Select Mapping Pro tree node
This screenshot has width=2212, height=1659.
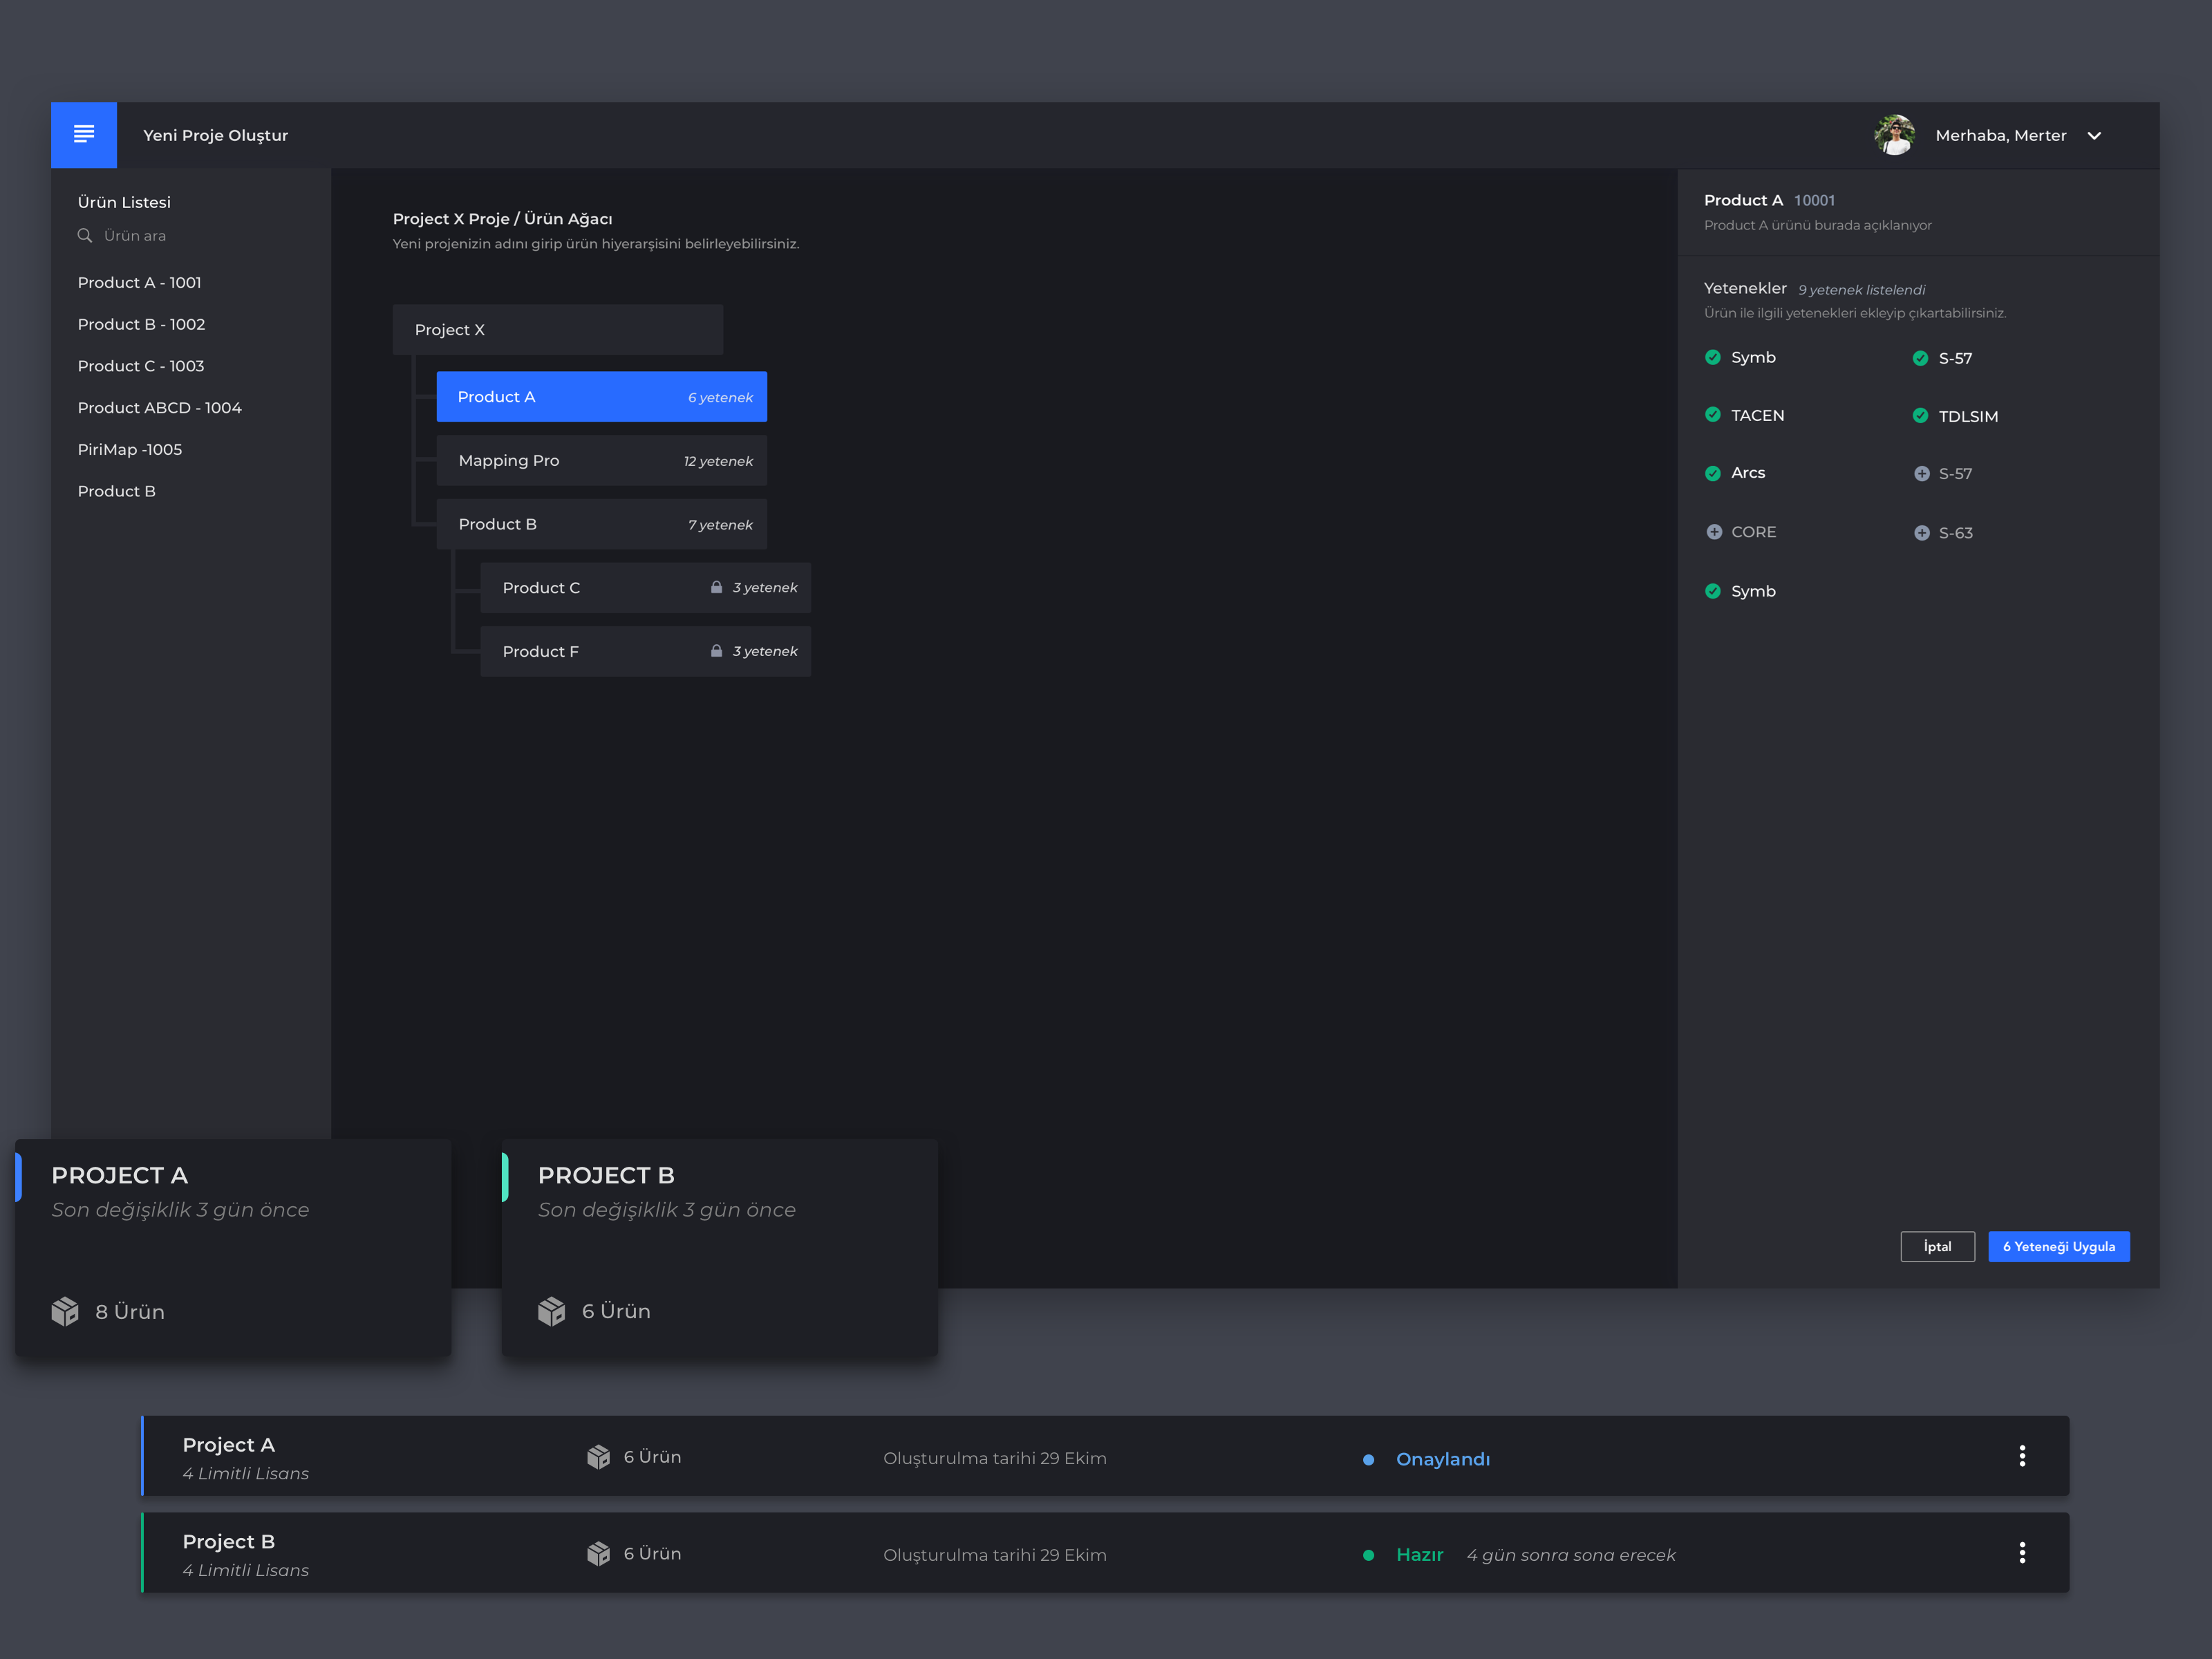point(602,461)
